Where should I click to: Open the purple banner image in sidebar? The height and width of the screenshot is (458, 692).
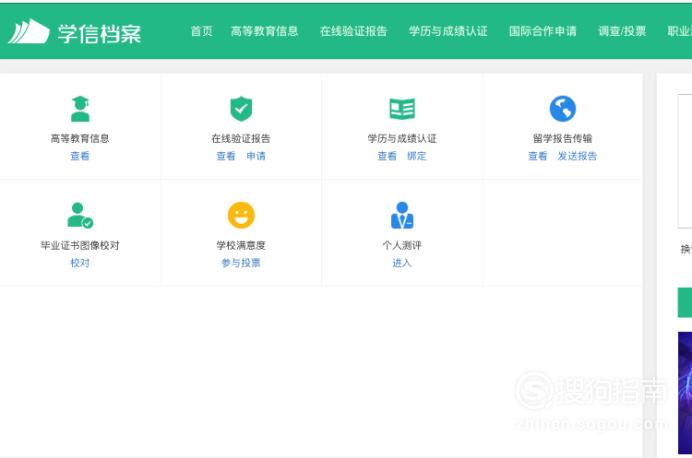point(685,393)
